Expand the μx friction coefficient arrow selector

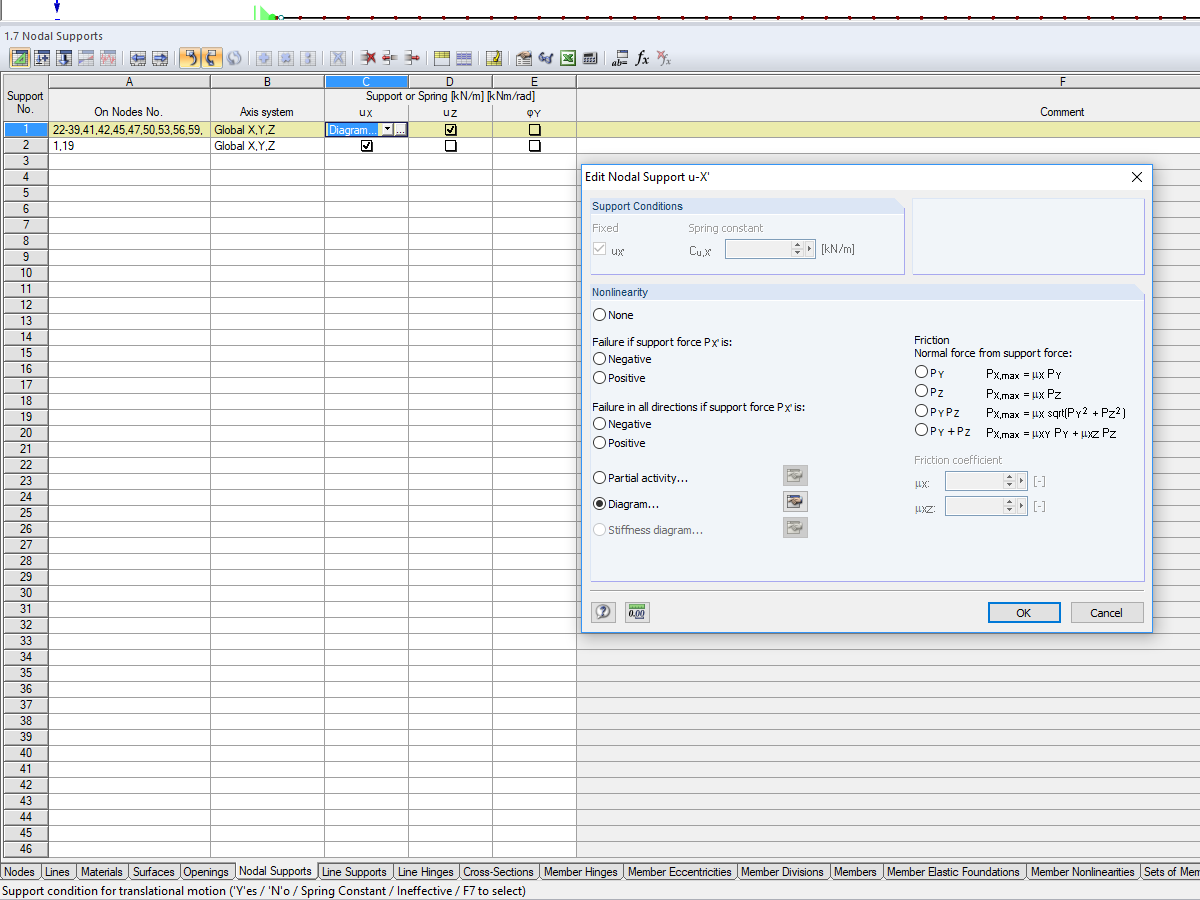(1021, 480)
